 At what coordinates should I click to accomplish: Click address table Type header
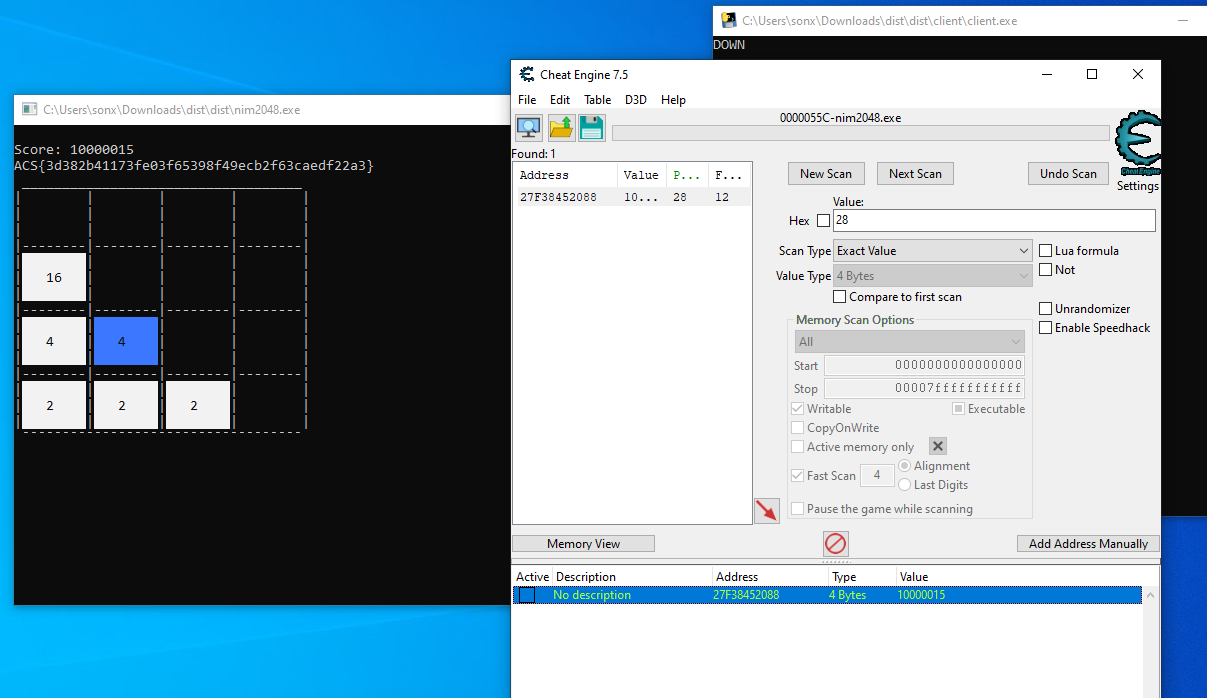[862, 577]
